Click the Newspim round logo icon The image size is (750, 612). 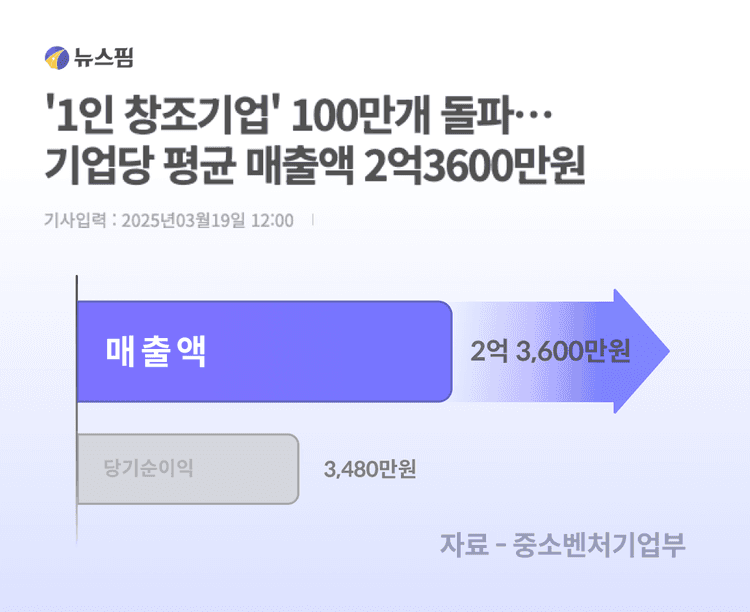click(57, 58)
